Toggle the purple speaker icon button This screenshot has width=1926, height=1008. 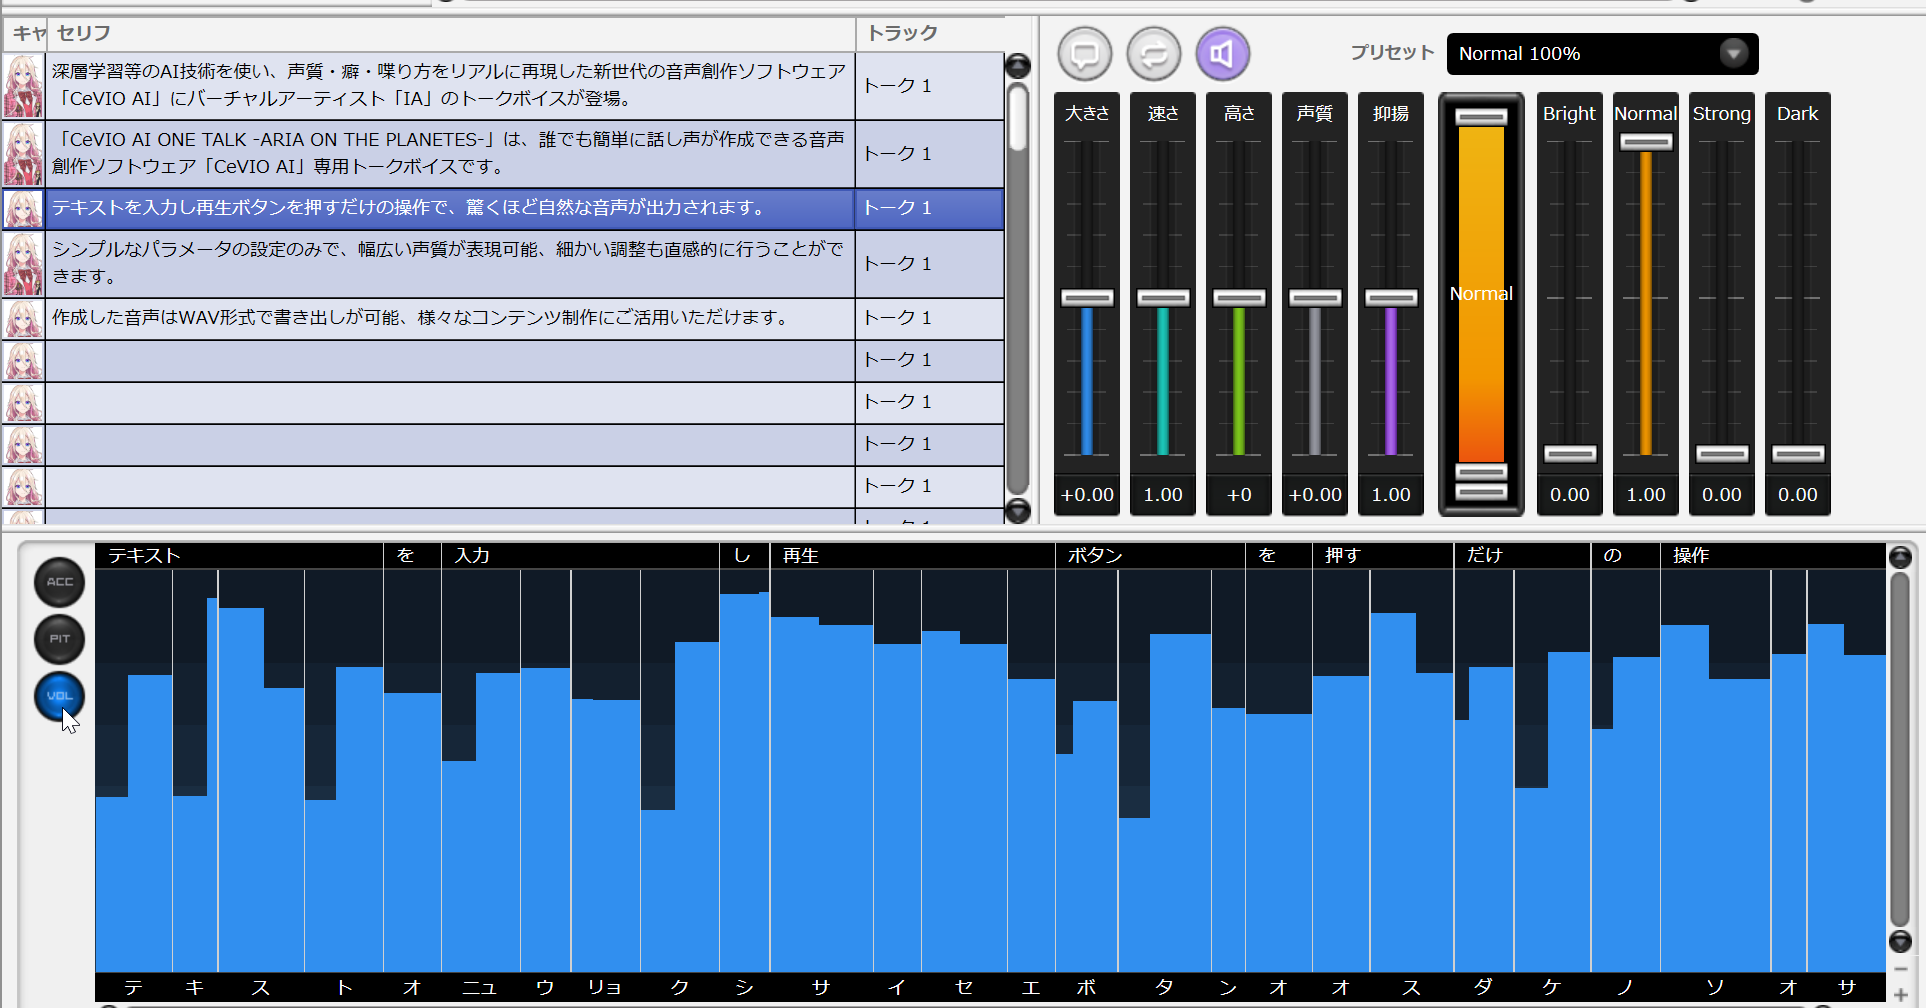point(1223,54)
